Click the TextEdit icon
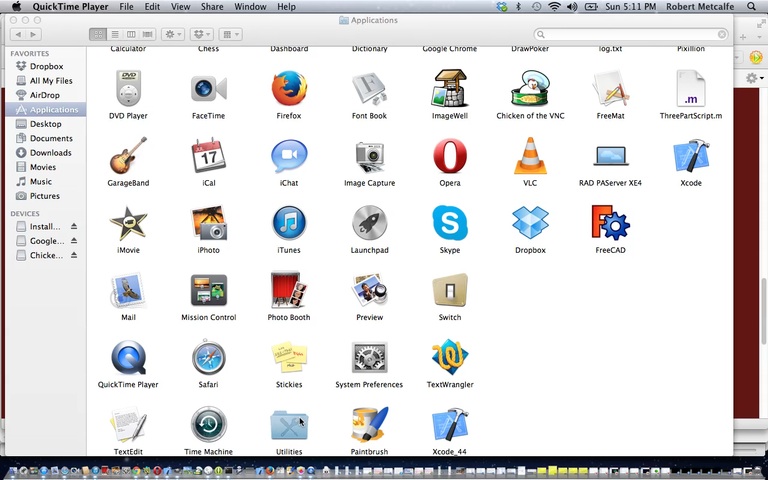 pos(128,424)
